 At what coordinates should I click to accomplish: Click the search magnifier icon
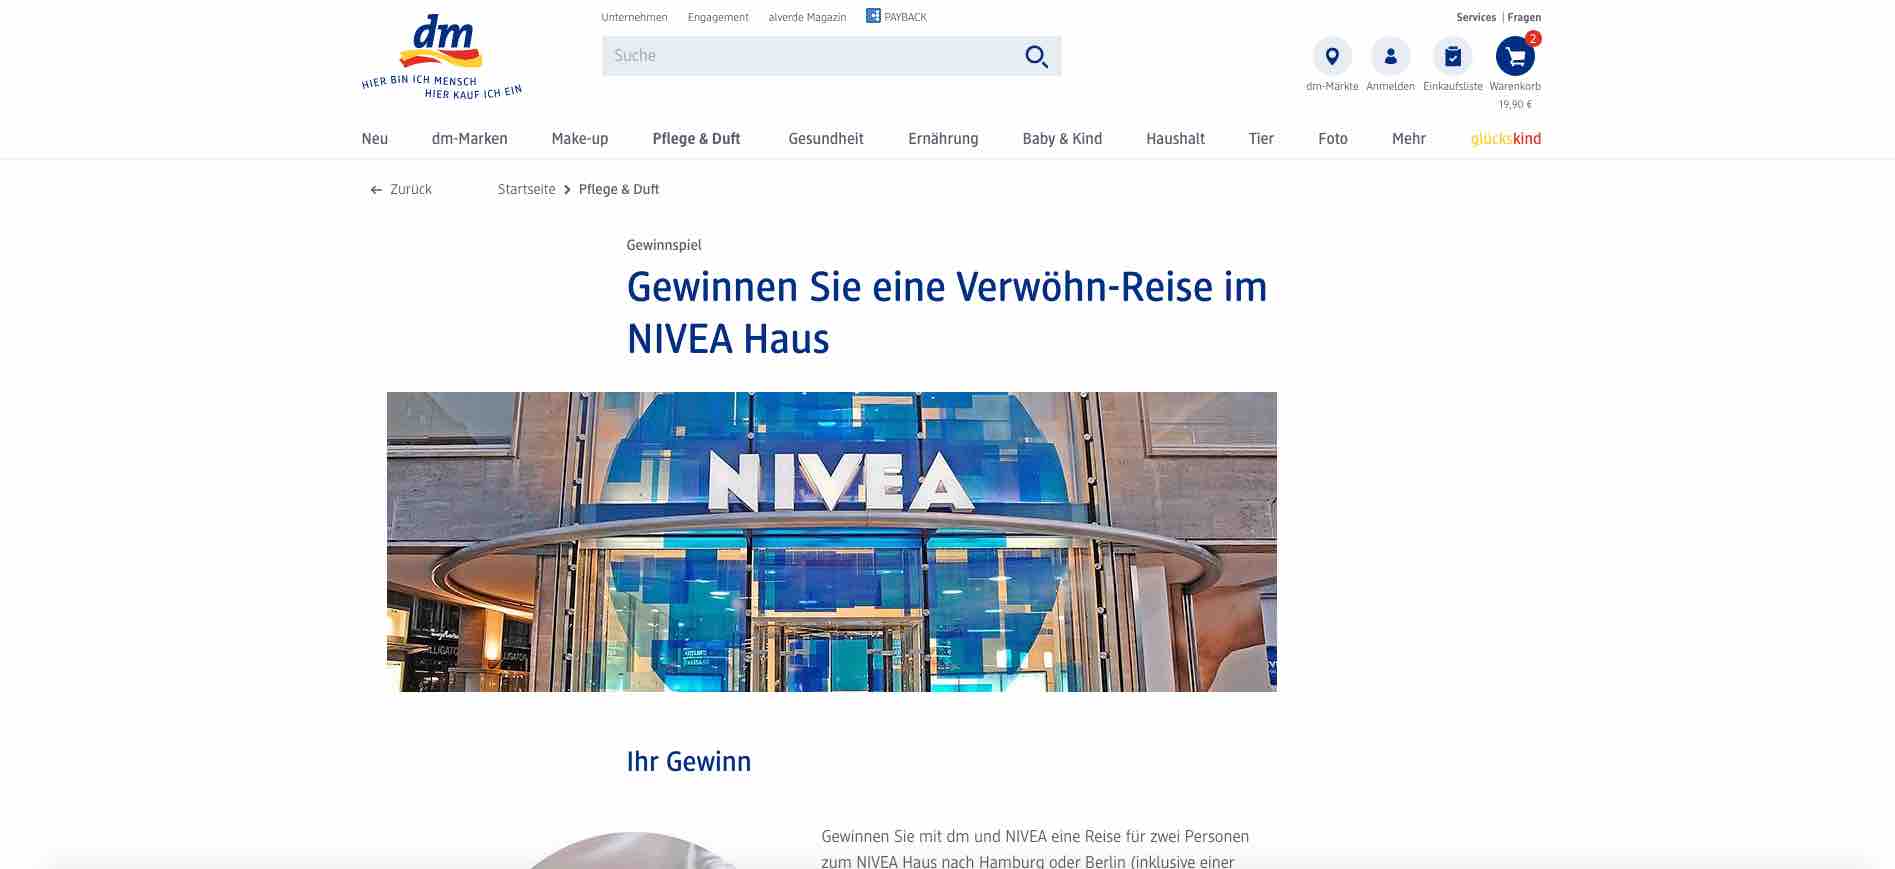[x=1036, y=56]
